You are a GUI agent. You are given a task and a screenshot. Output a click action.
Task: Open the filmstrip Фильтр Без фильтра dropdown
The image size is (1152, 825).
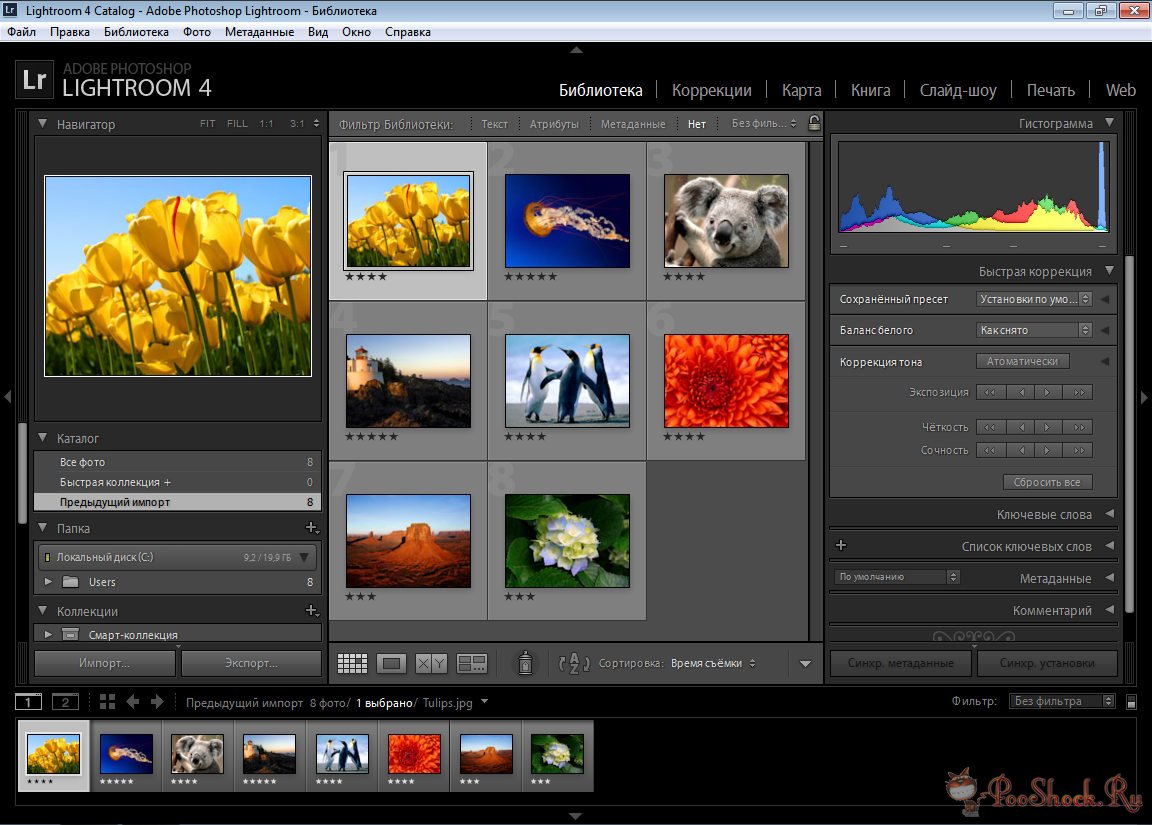pyautogui.click(x=1062, y=701)
